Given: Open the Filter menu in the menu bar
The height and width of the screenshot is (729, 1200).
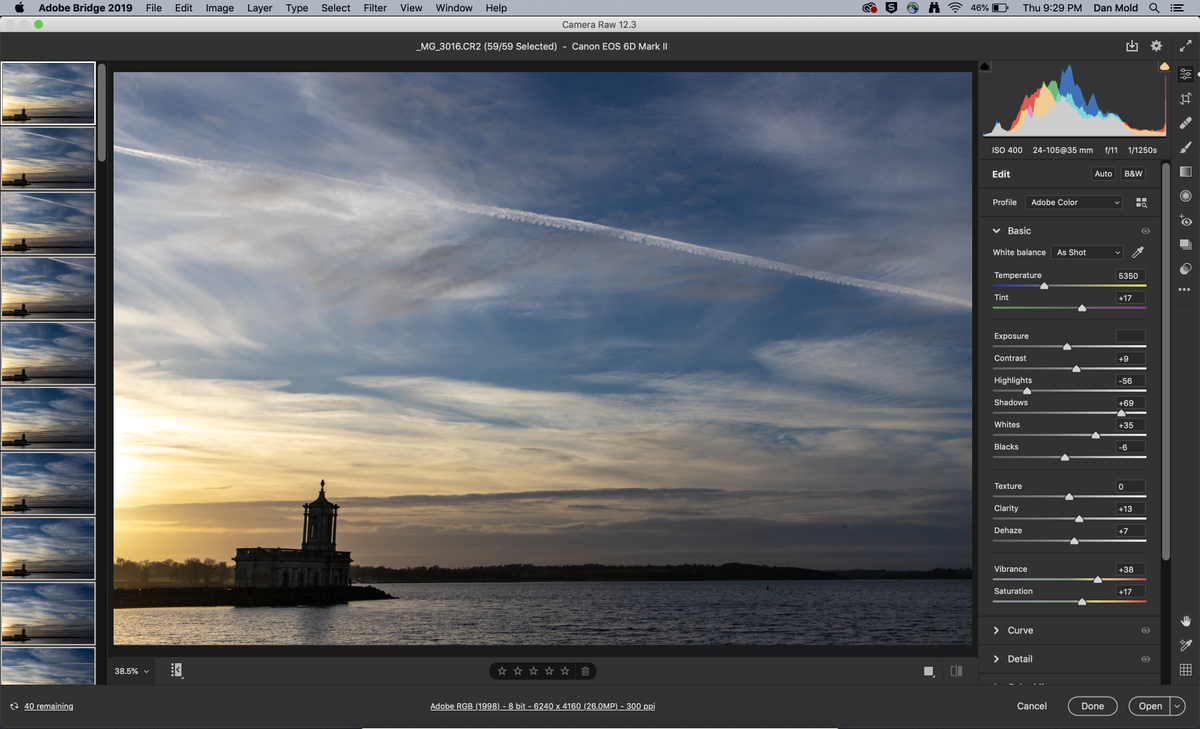Looking at the screenshot, I should pyautogui.click(x=374, y=8).
